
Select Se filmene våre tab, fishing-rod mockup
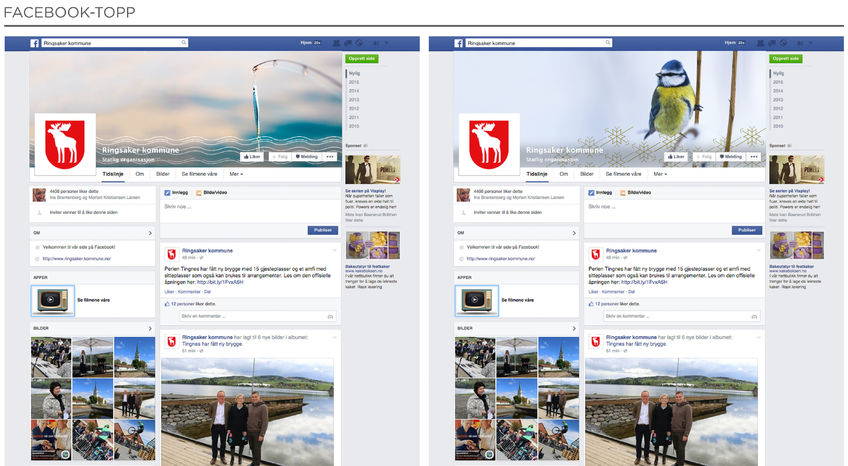pos(200,174)
